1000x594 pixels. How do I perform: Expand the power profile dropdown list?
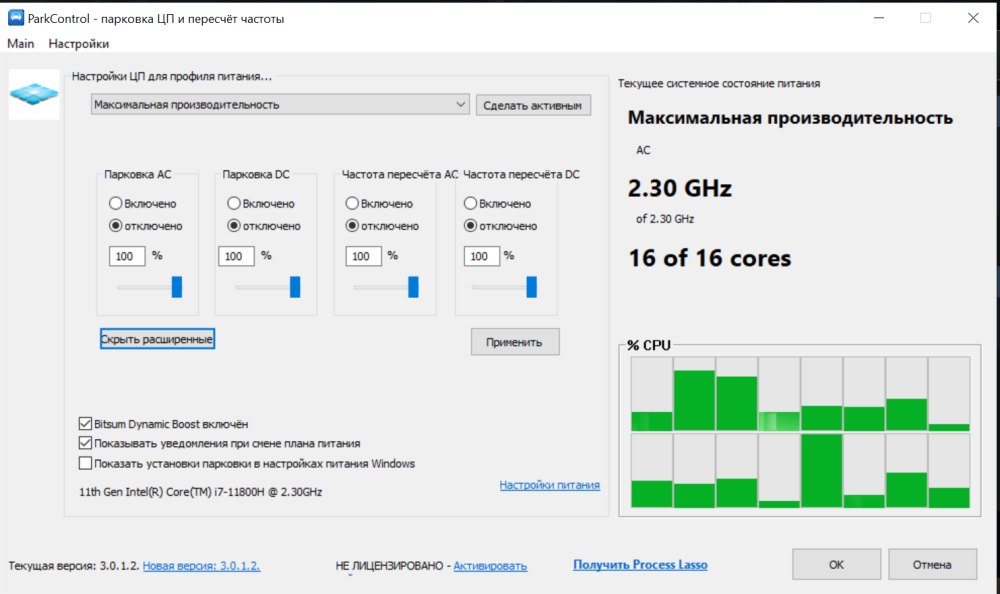point(460,104)
